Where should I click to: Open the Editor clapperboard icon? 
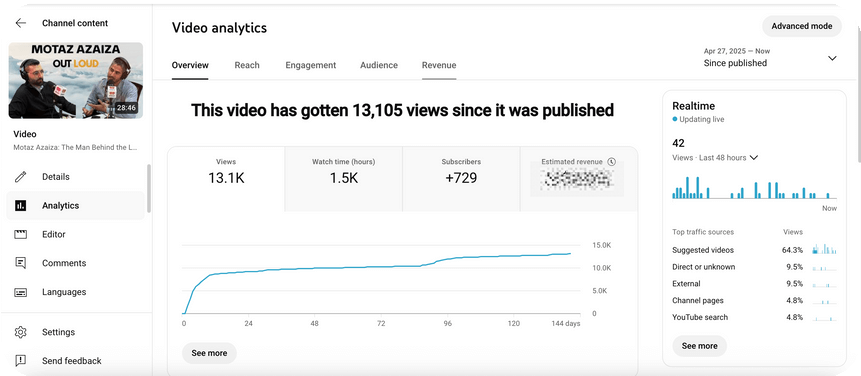click(x=20, y=234)
